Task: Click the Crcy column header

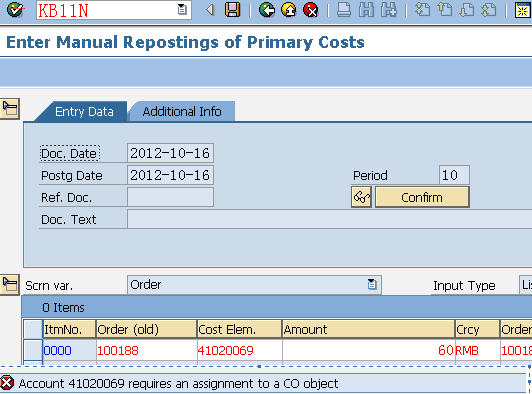Action: tap(477, 329)
